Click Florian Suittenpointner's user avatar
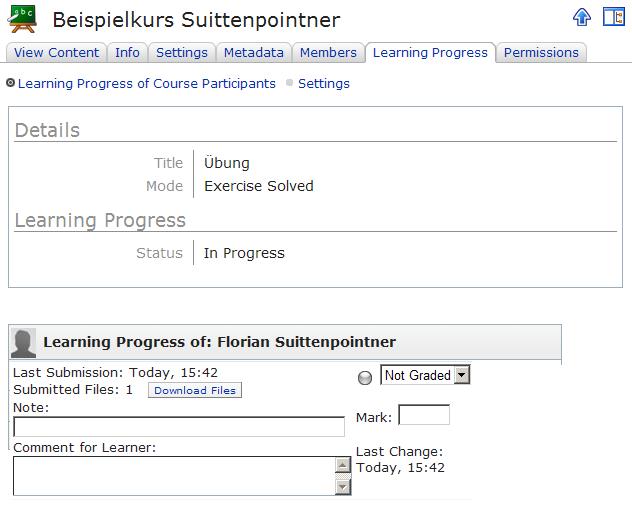 coord(23,342)
